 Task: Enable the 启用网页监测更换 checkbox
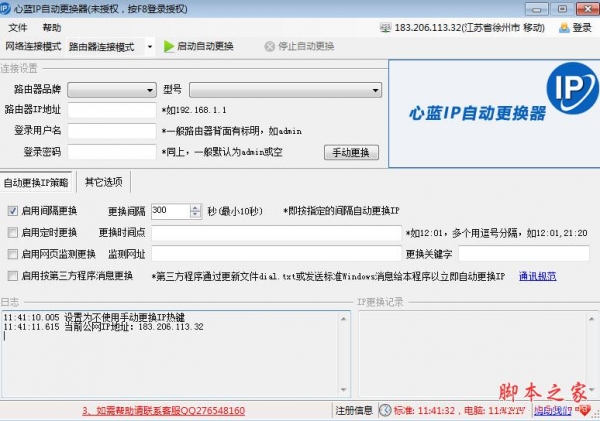(13, 254)
